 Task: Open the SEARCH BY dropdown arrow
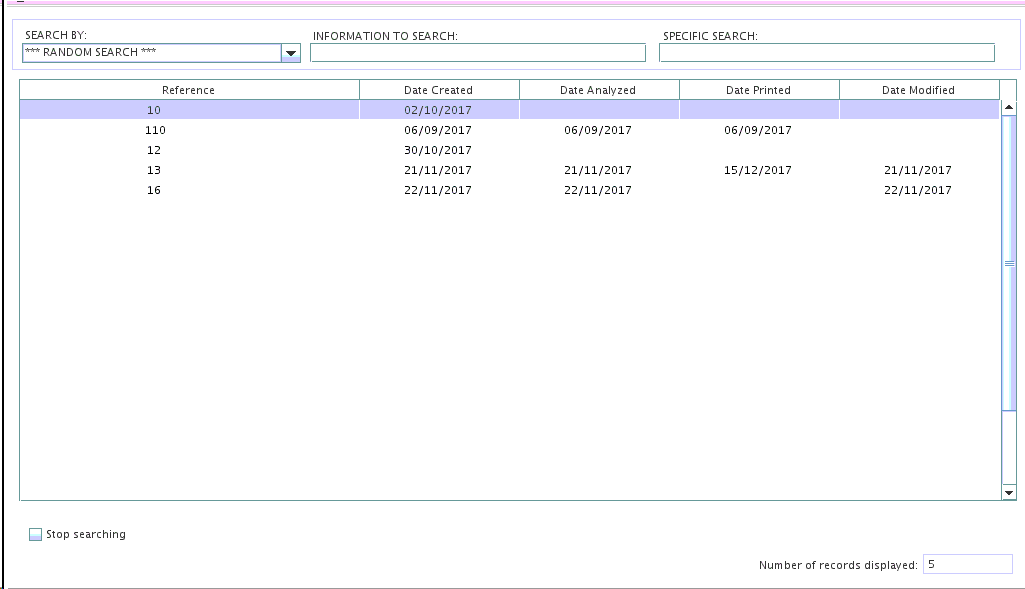[x=291, y=53]
